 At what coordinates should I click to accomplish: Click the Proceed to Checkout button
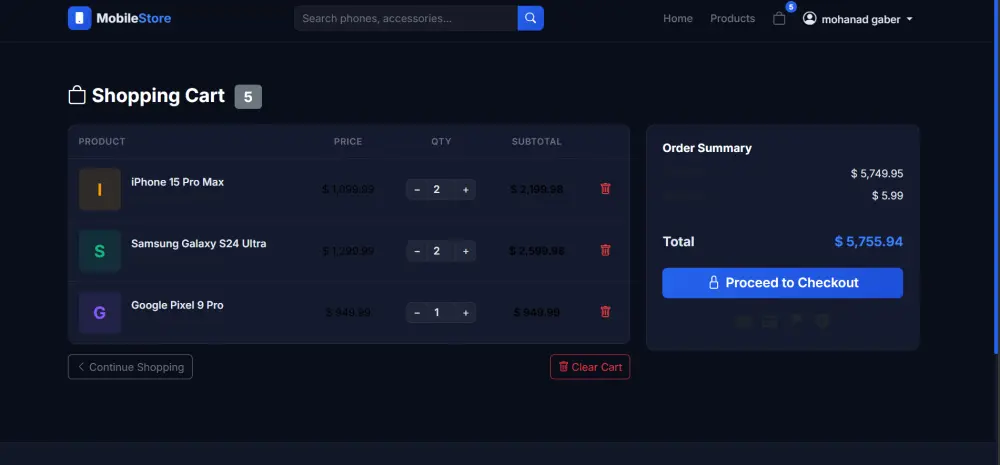tap(783, 283)
